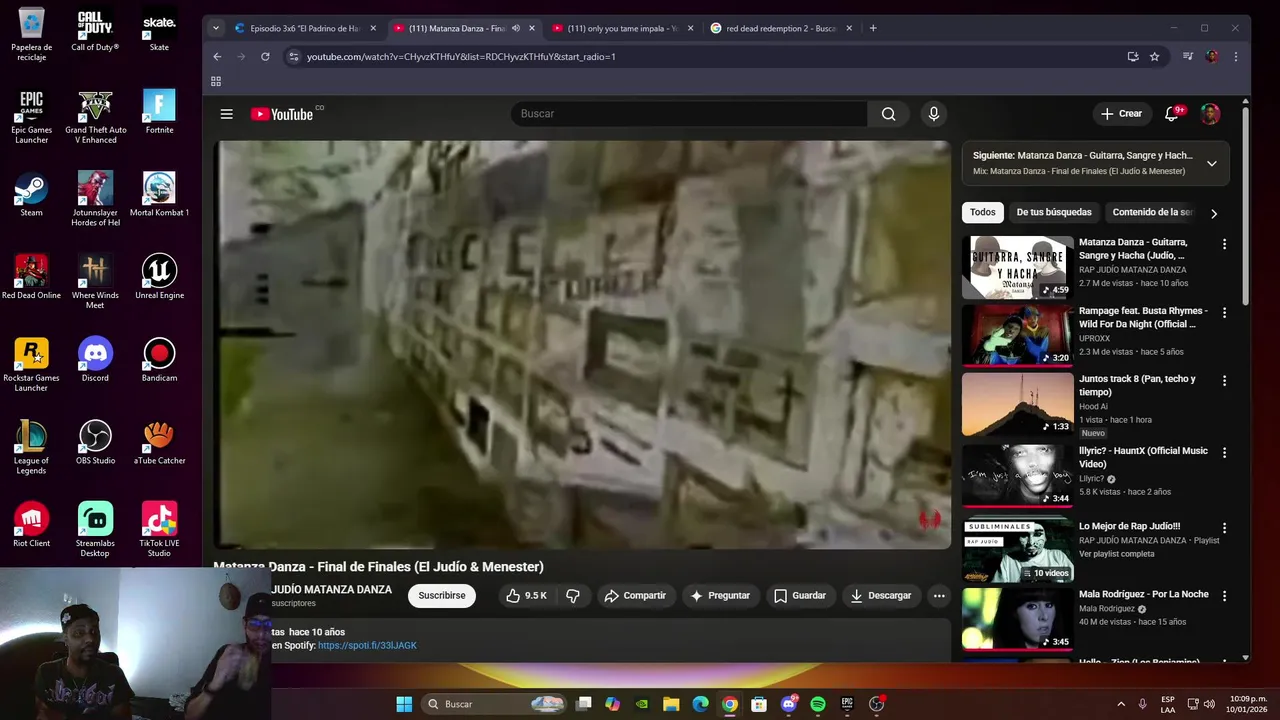Click the Chrome address bar URL

pos(461,57)
